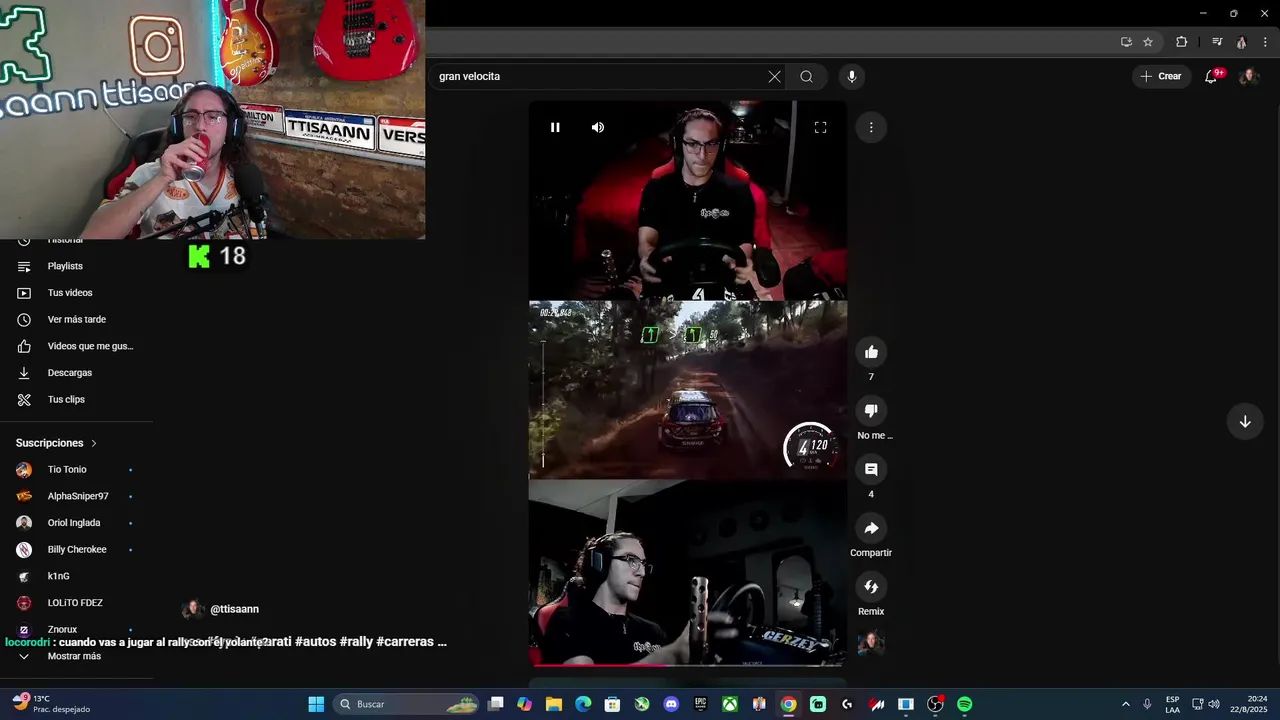Seek on the Short's red progress bar

(688, 664)
